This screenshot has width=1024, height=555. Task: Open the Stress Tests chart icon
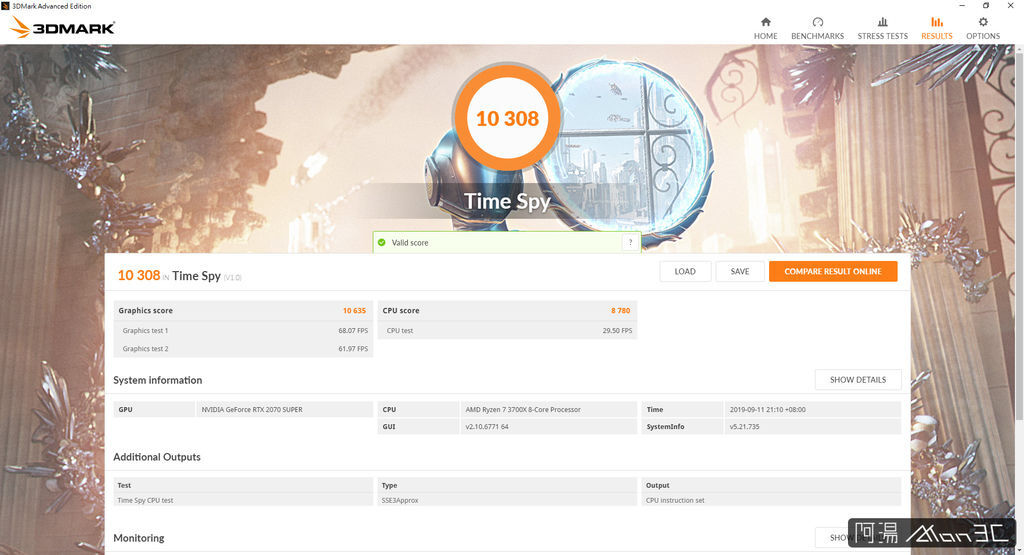882,22
